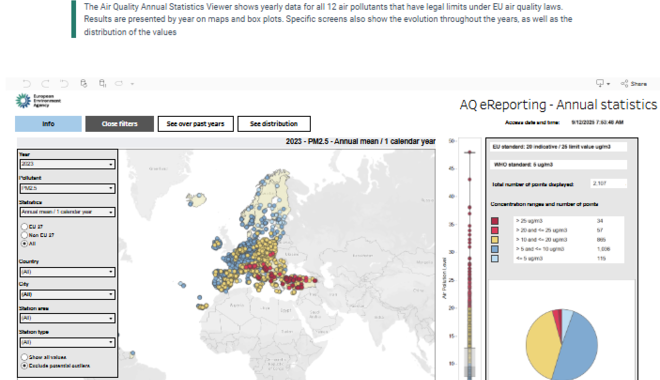The width and height of the screenshot is (660, 380).
Task: Click the '> 10 and <= 20 ug/m3' label
Action: [541, 240]
